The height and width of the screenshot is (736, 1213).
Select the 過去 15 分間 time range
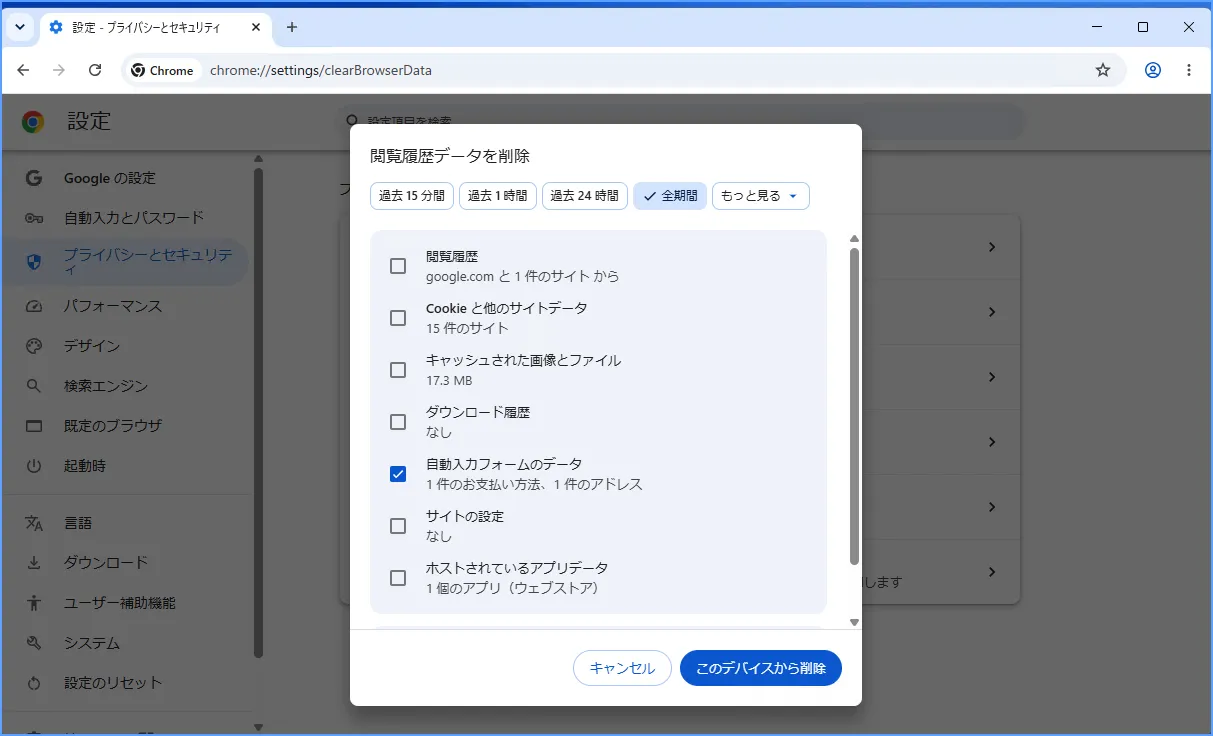pyautogui.click(x=412, y=196)
